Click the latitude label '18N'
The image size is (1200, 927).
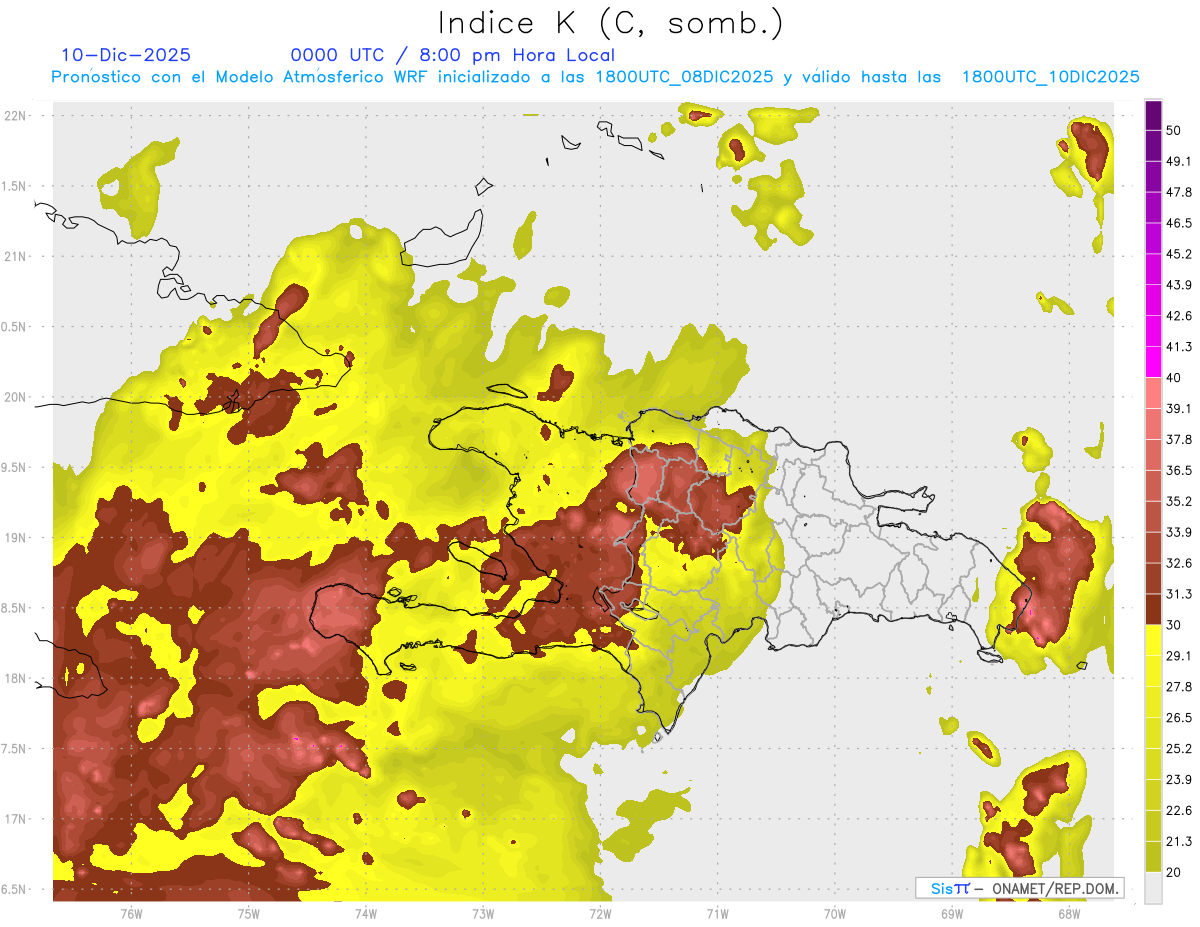pos(16,679)
